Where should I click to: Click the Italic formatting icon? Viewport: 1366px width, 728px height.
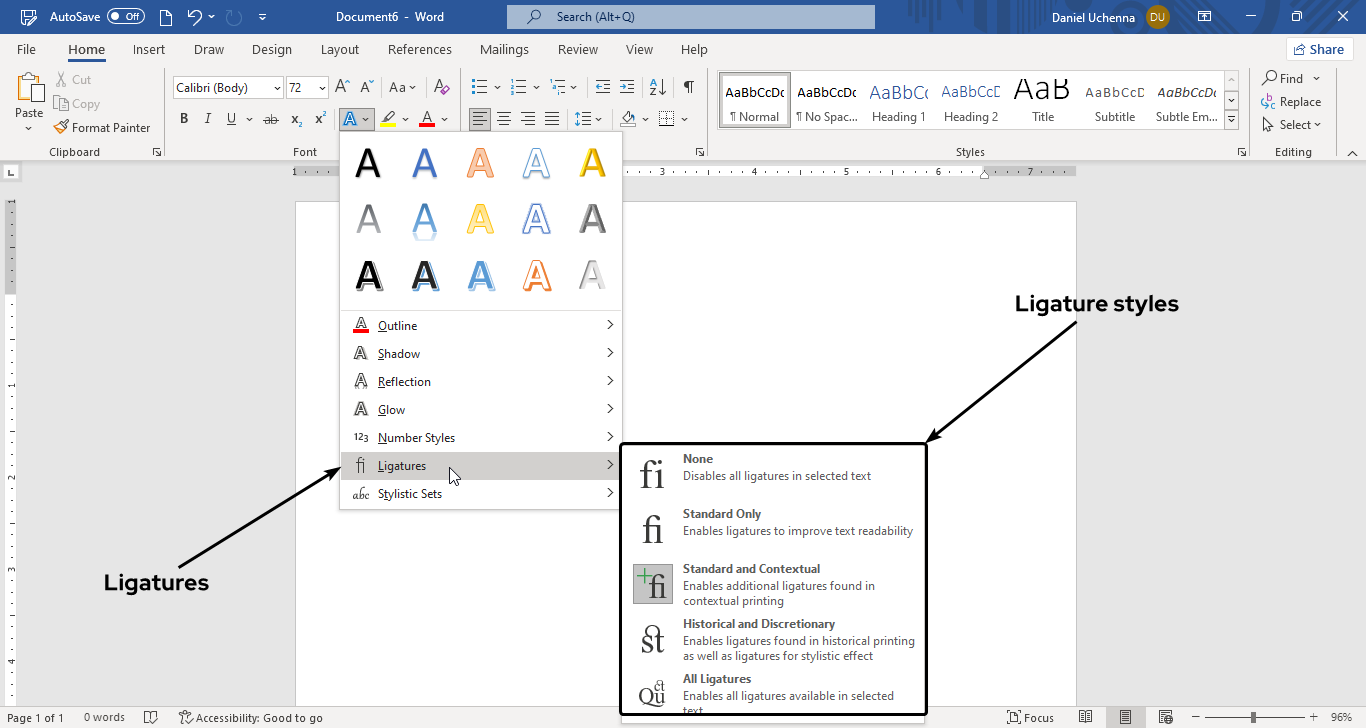coord(208,119)
